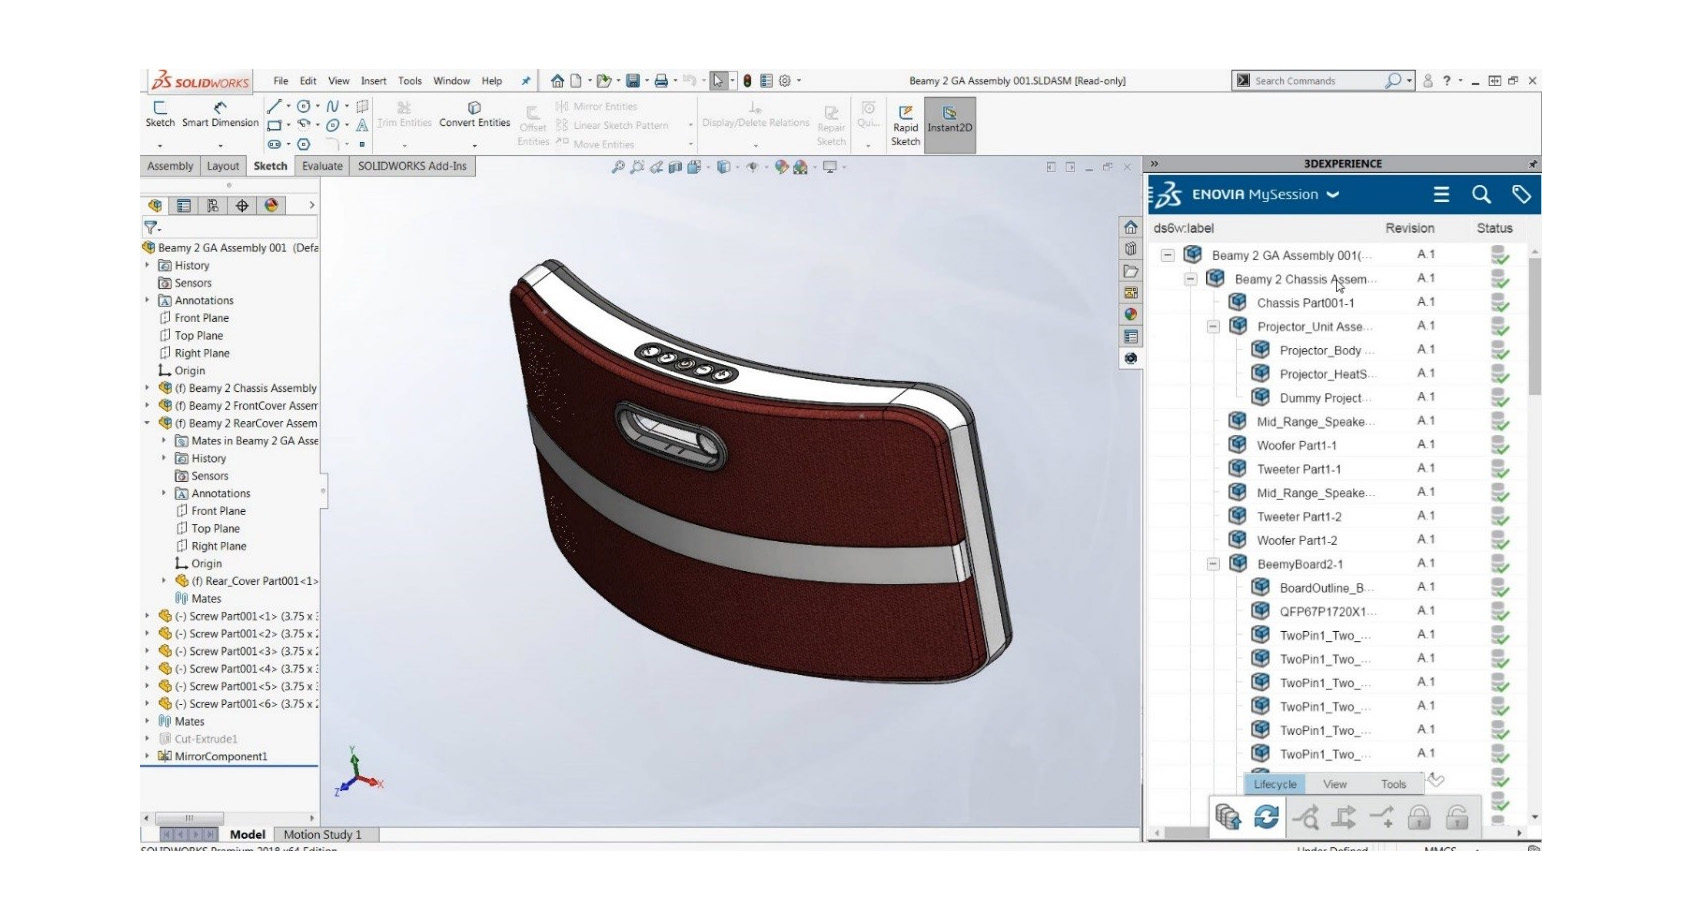This screenshot has width=1683, height=920.
Task: Open the ConfigurationManager tab icon
Action: click(213, 206)
